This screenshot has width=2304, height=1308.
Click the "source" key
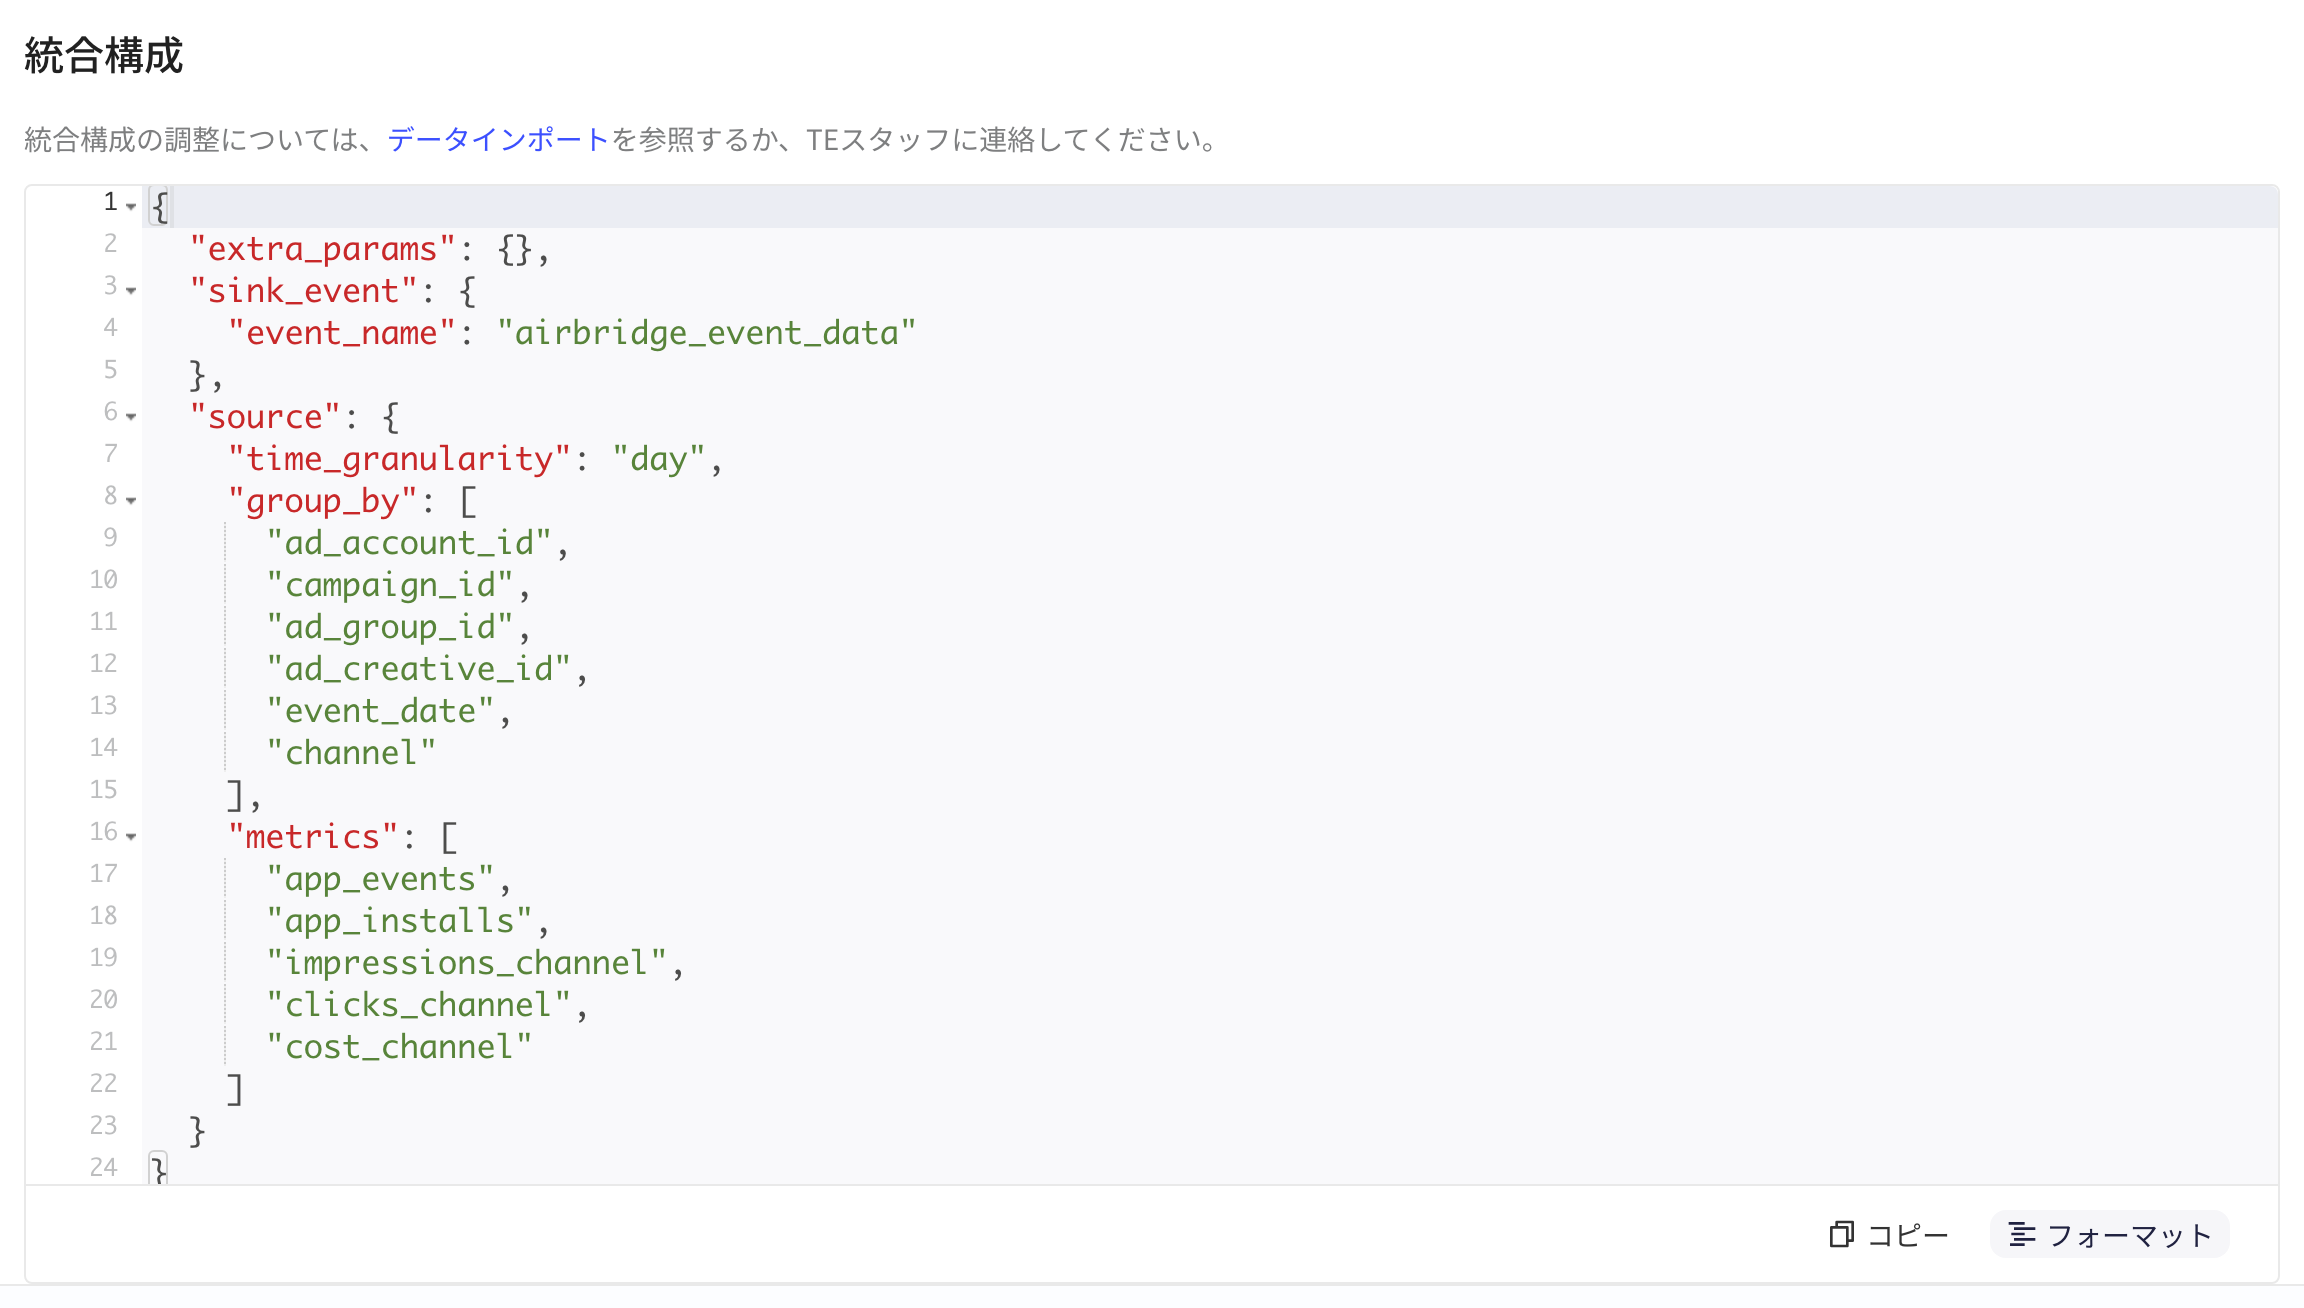pyautogui.click(x=265, y=417)
